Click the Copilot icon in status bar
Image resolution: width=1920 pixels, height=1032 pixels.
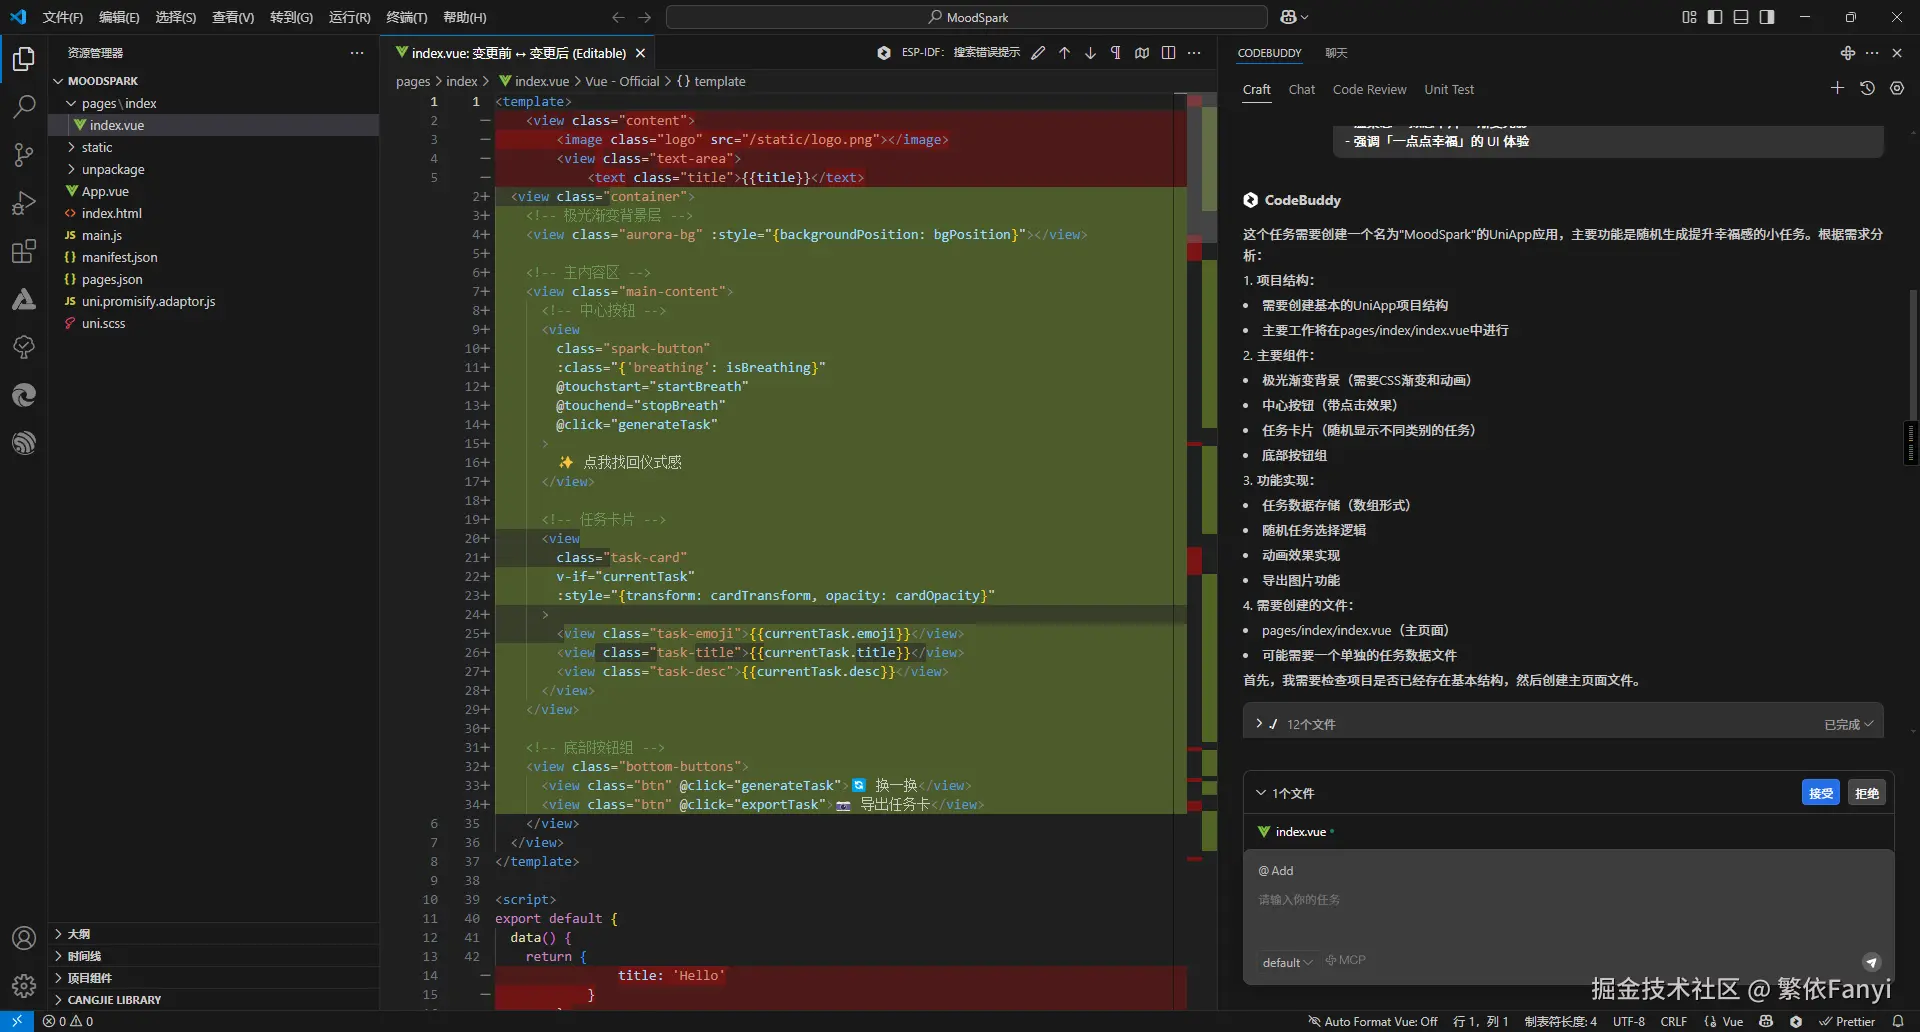pos(1766,1022)
